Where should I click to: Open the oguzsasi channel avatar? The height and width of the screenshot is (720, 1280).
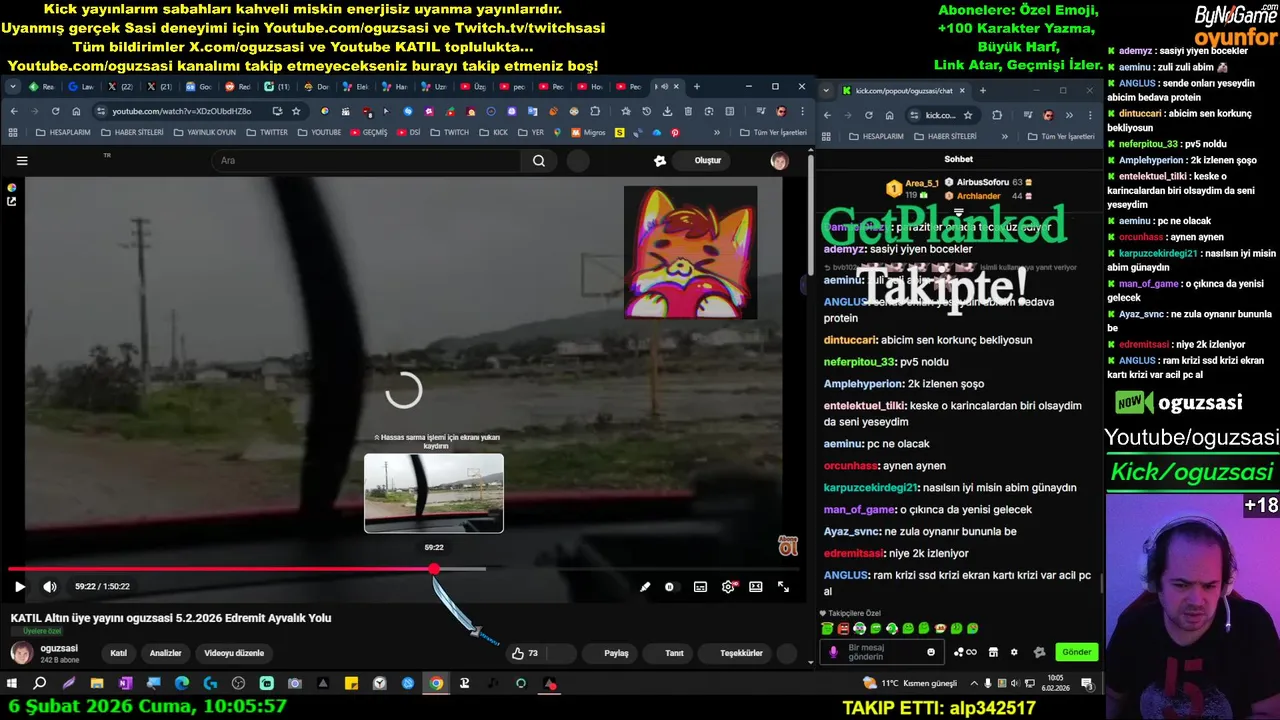(21, 653)
